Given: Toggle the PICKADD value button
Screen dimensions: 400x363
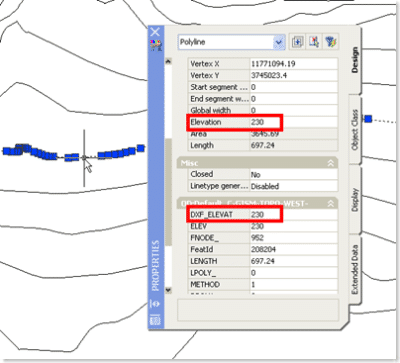Looking at the screenshot, I should coord(297,42).
